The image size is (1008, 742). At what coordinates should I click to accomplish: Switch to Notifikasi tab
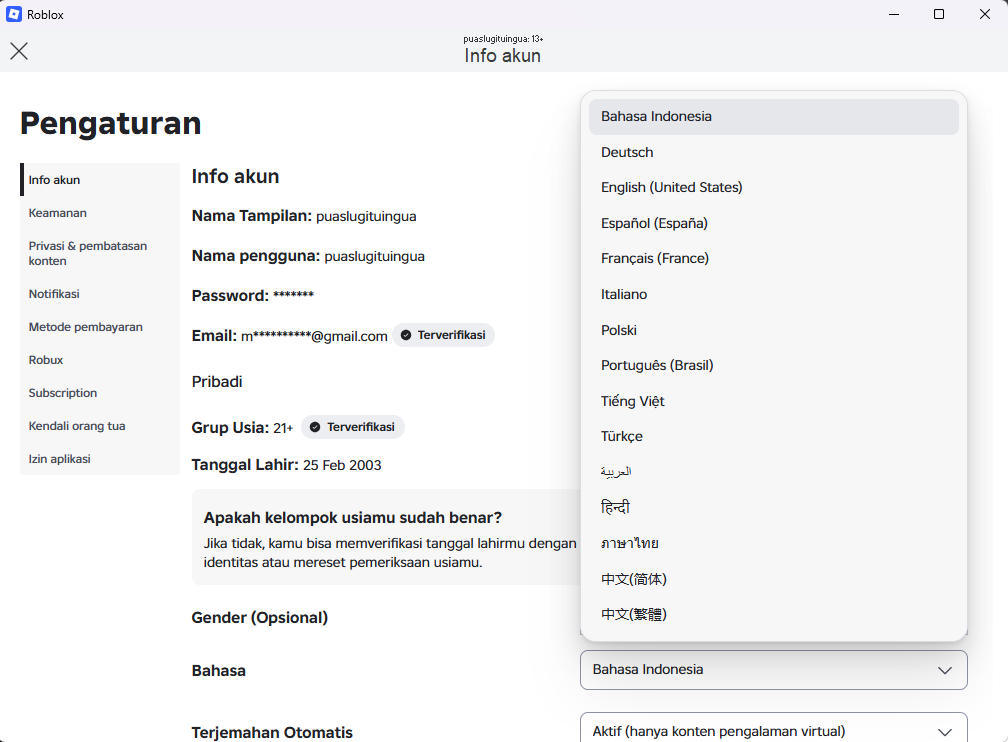coord(100,294)
